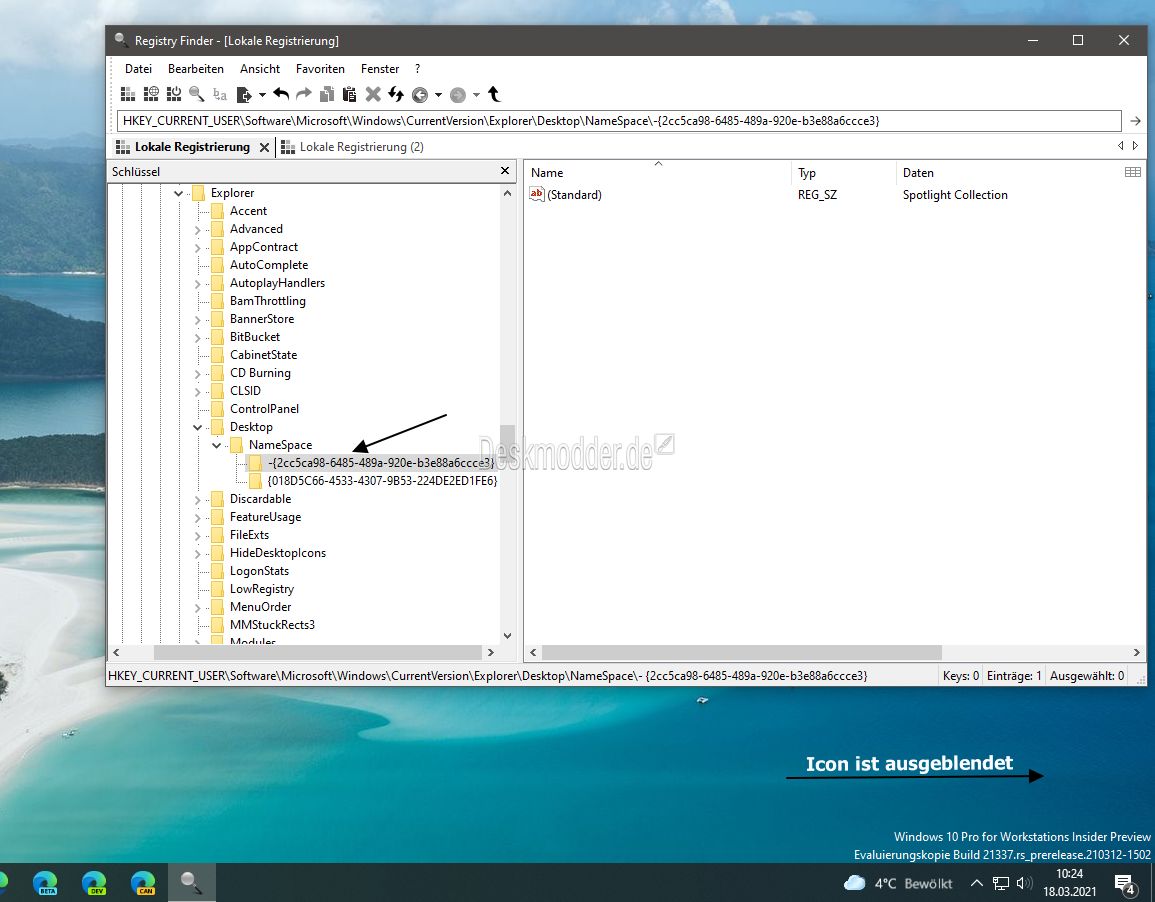
Task: Click the Delete X icon in toolbar
Action: tap(373, 94)
